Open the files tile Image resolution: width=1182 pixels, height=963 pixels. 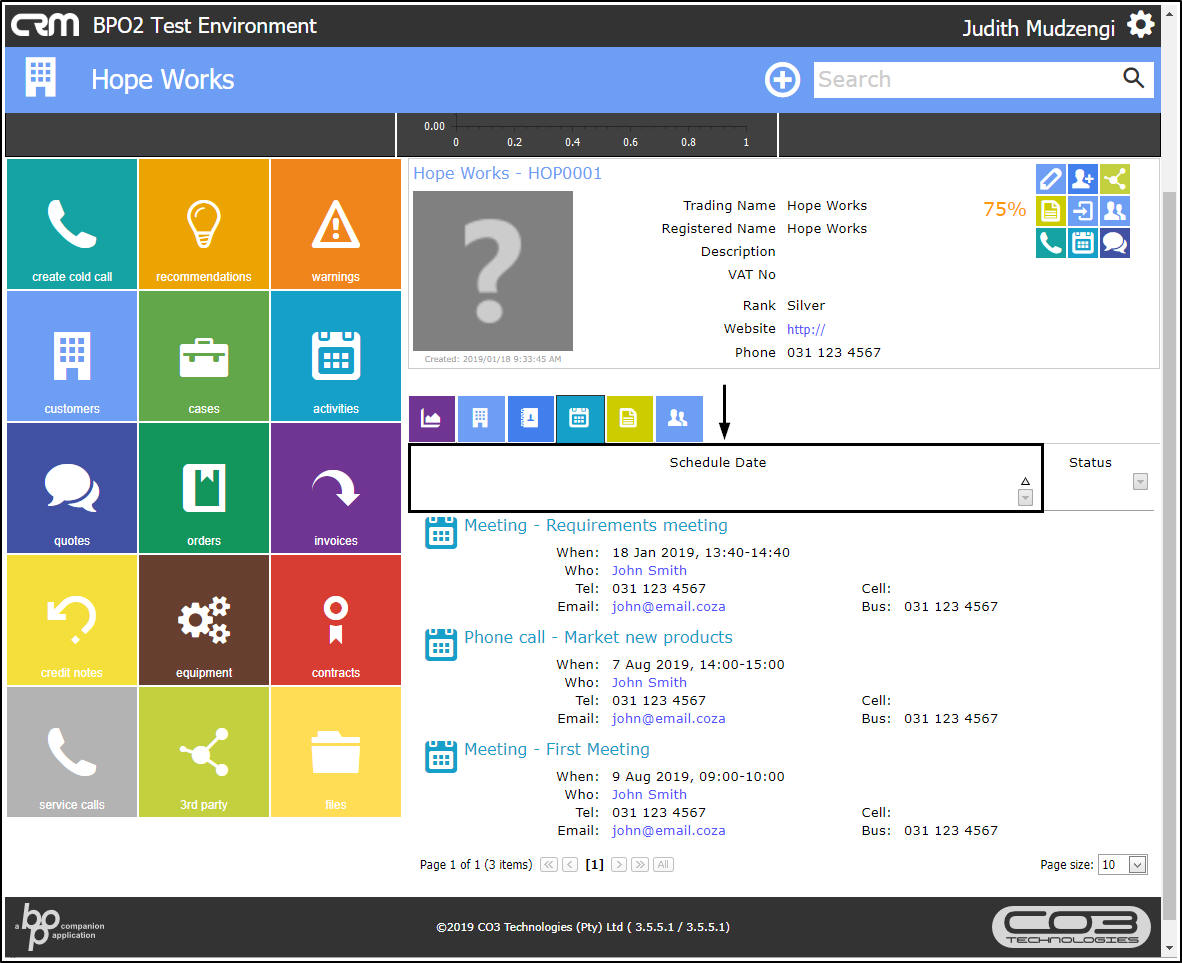pos(335,752)
